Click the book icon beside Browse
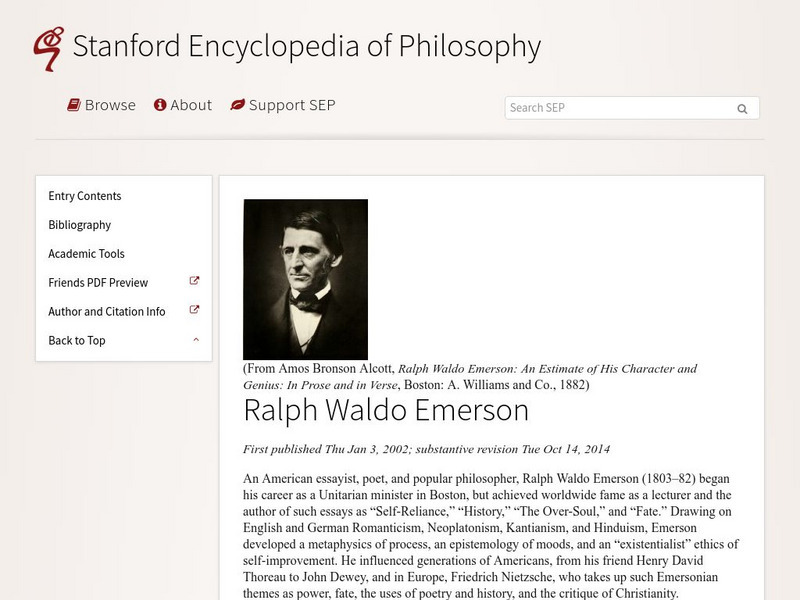Screen dimensions: 800x600 [x=74, y=105]
